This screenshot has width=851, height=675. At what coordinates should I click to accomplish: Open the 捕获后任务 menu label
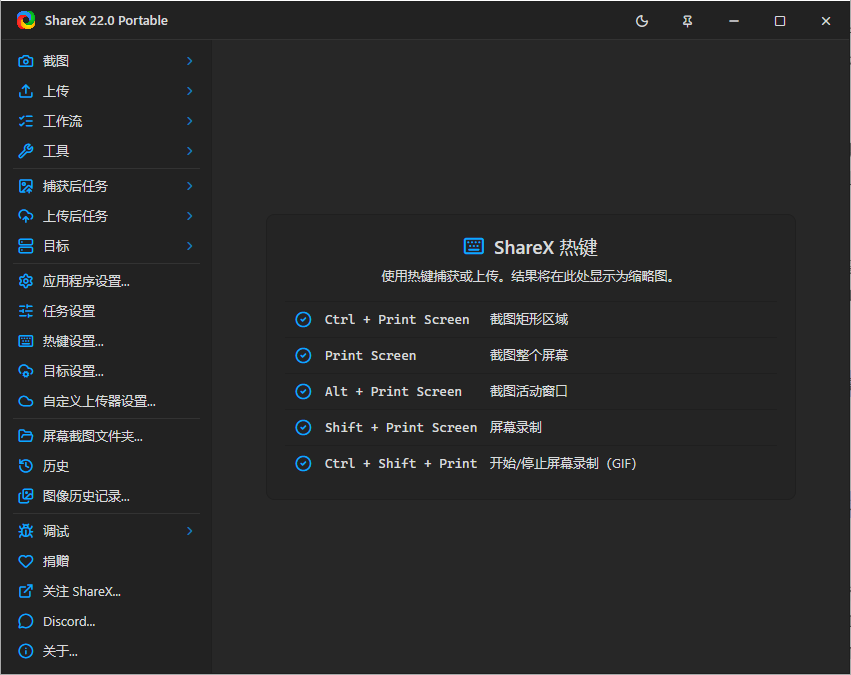click(x=75, y=186)
